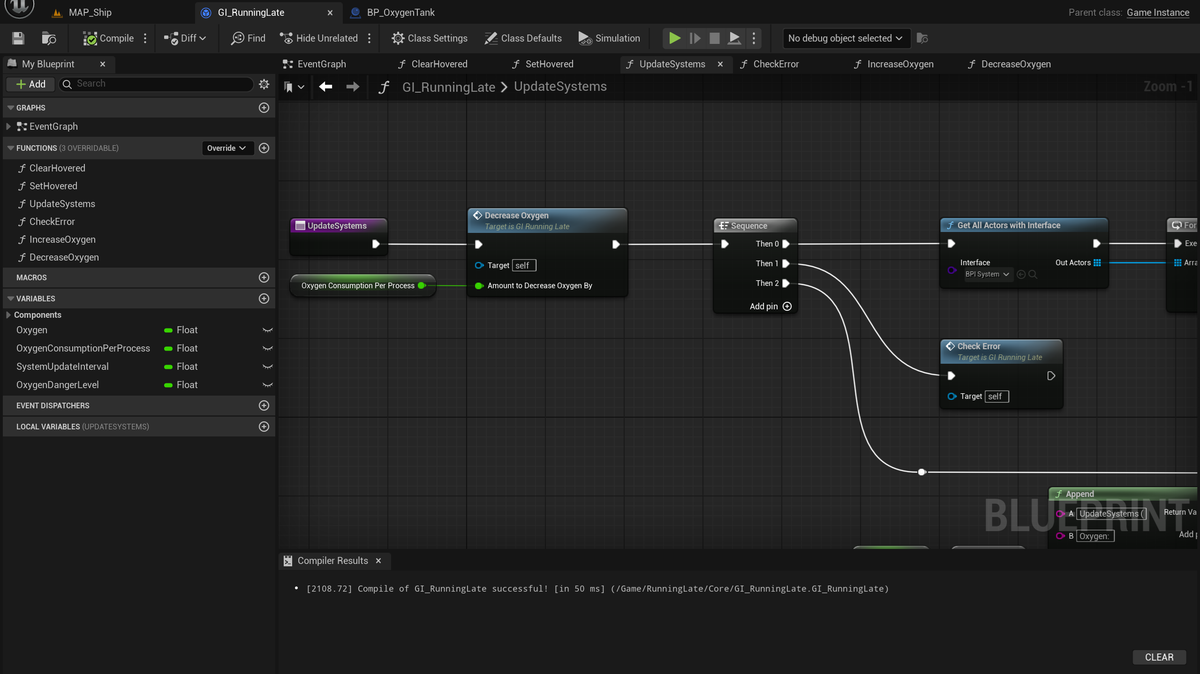1200x674 pixels.
Task: Add a new graph with the plus icon
Action: [264, 107]
